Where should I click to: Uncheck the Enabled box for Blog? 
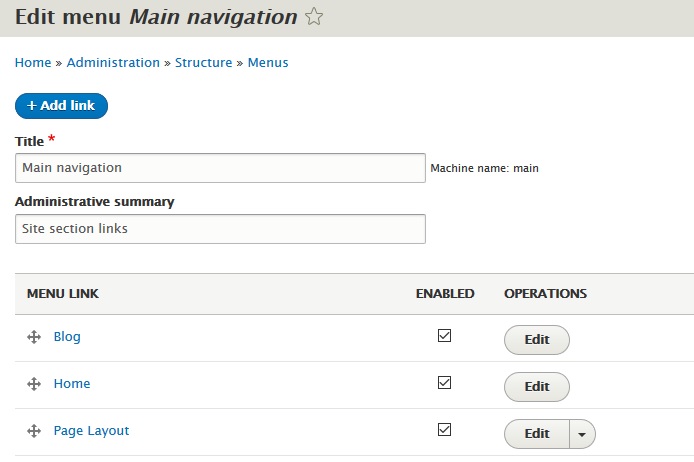pyautogui.click(x=445, y=336)
